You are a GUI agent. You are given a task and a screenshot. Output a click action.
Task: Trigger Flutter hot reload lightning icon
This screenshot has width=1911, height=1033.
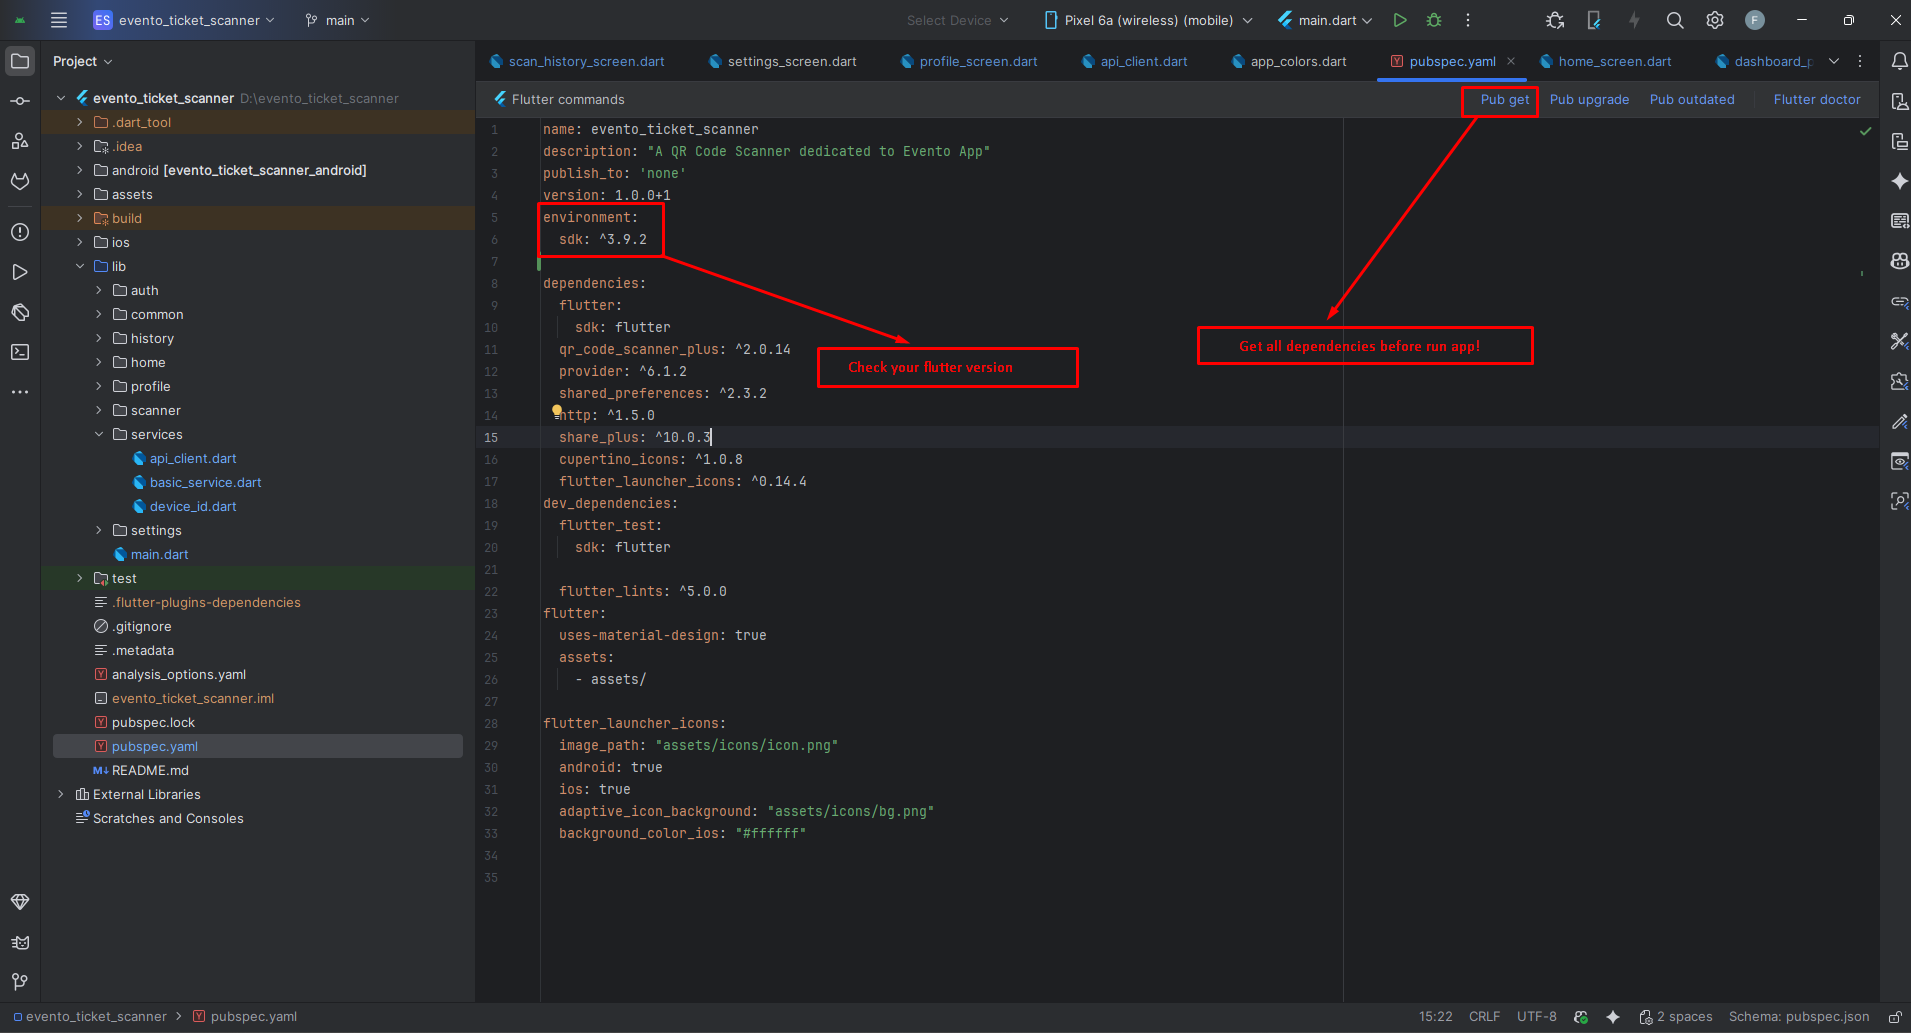tap(1634, 20)
